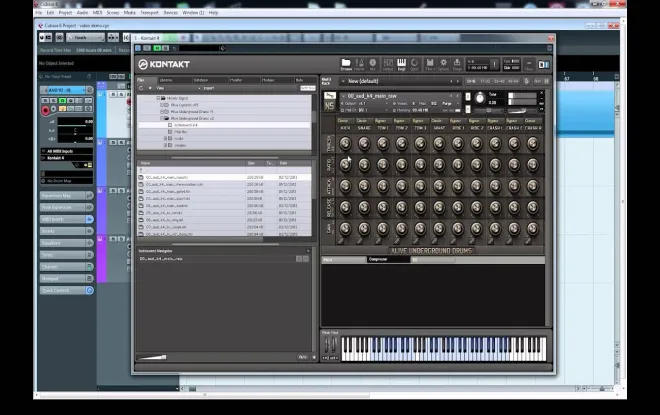Click the Import button in Kontakt browser

coord(209,88)
